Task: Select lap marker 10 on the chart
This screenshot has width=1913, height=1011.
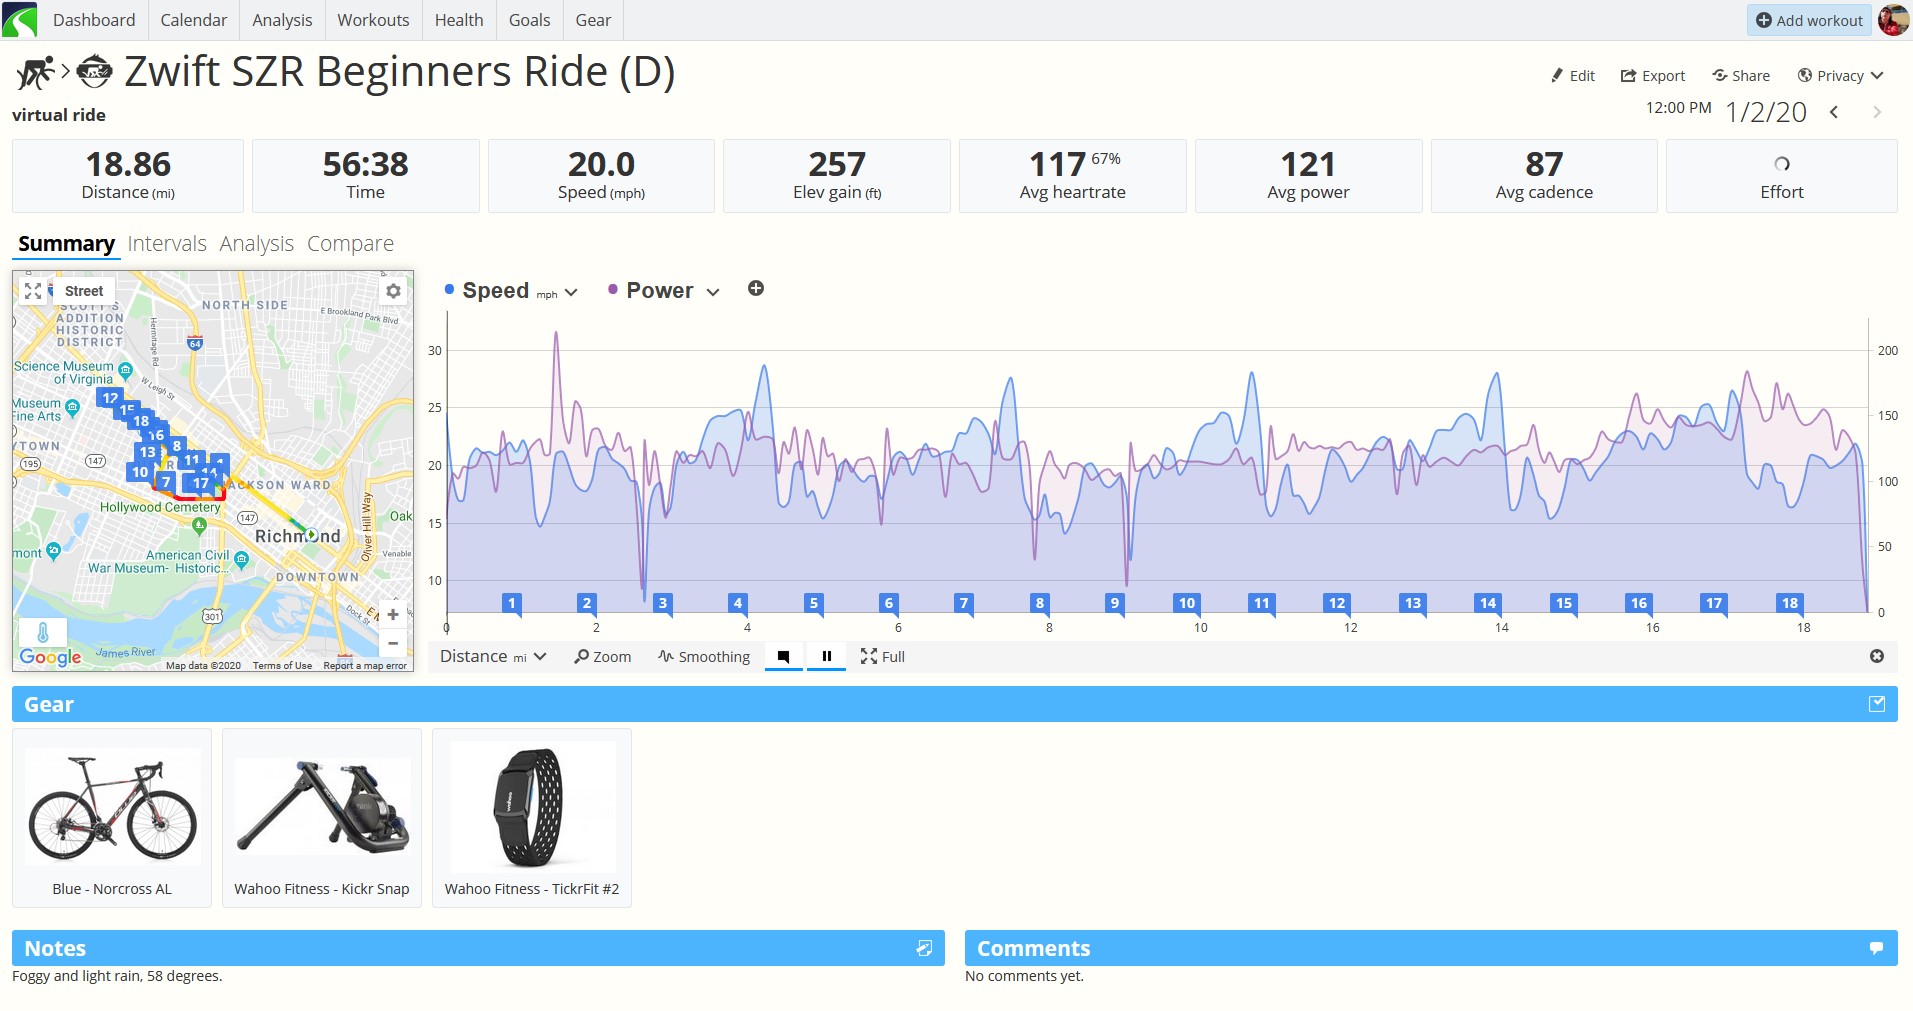Action: point(1187,603)
